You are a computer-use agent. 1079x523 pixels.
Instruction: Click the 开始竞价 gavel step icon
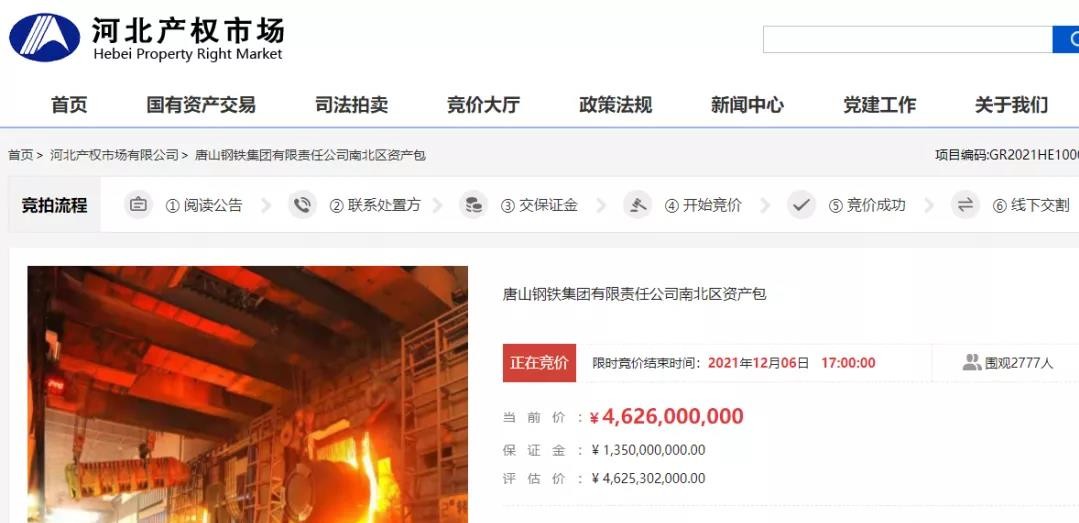pyautogui.click(x=637, y=205)
